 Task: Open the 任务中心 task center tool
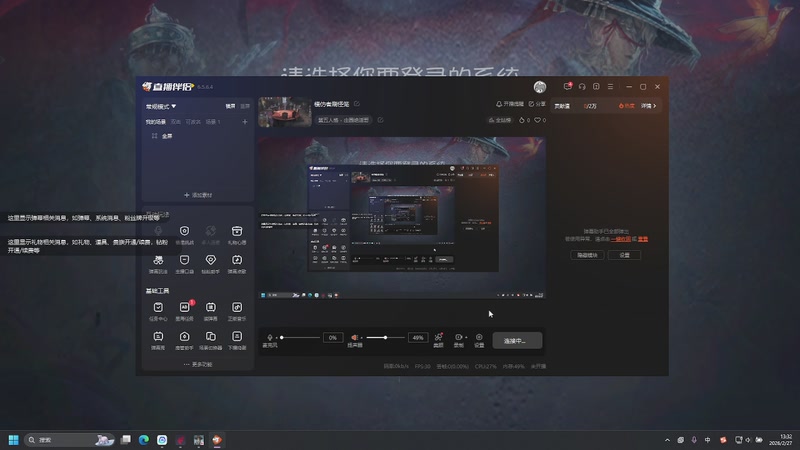(x=158, y=311)
